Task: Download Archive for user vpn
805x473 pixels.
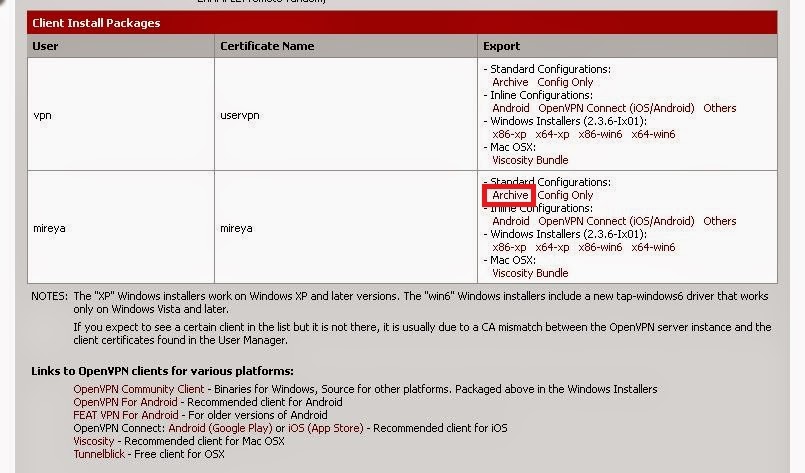Action: (x=510, y=82)
